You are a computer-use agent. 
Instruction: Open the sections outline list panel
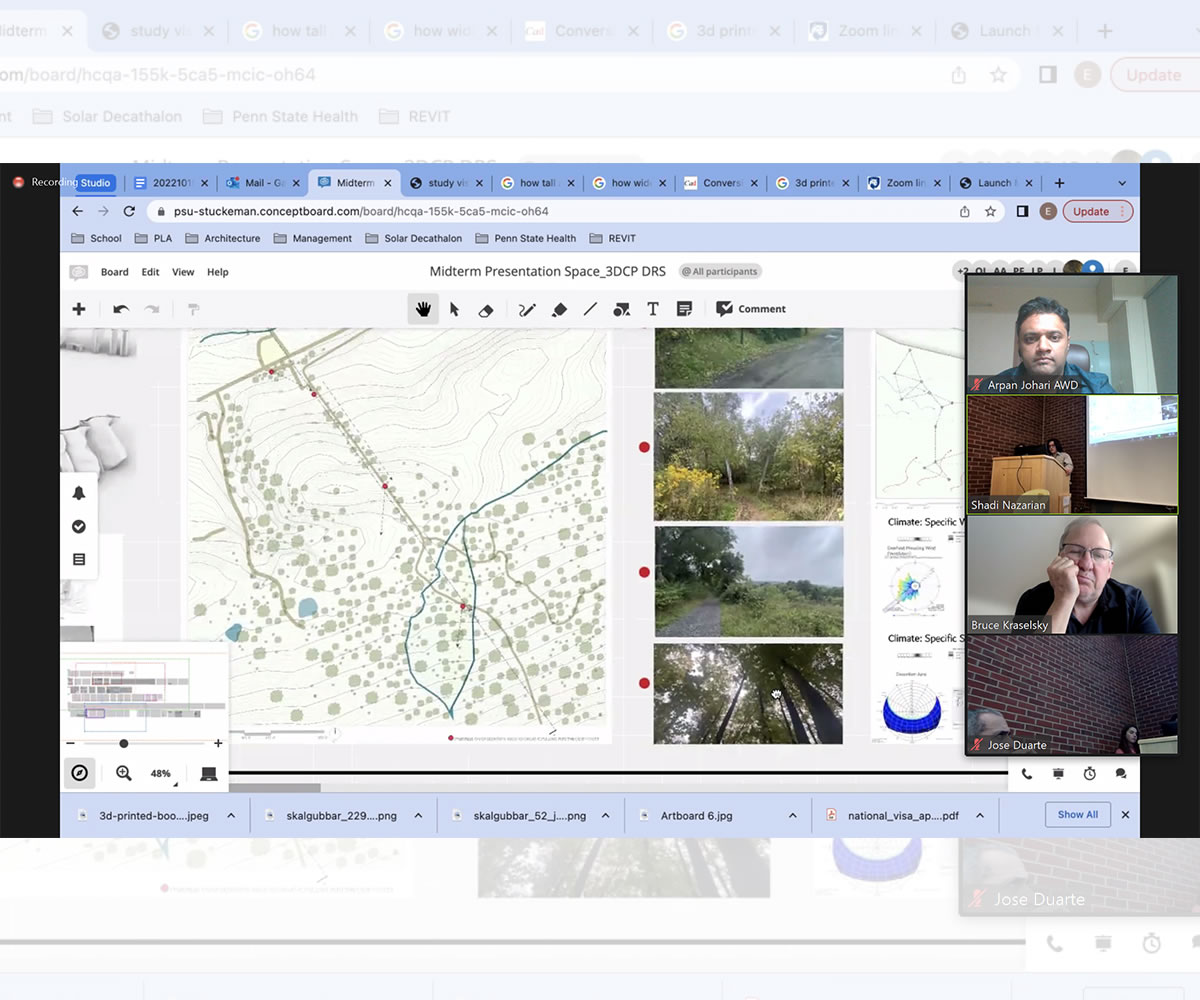tap(79, 559)
